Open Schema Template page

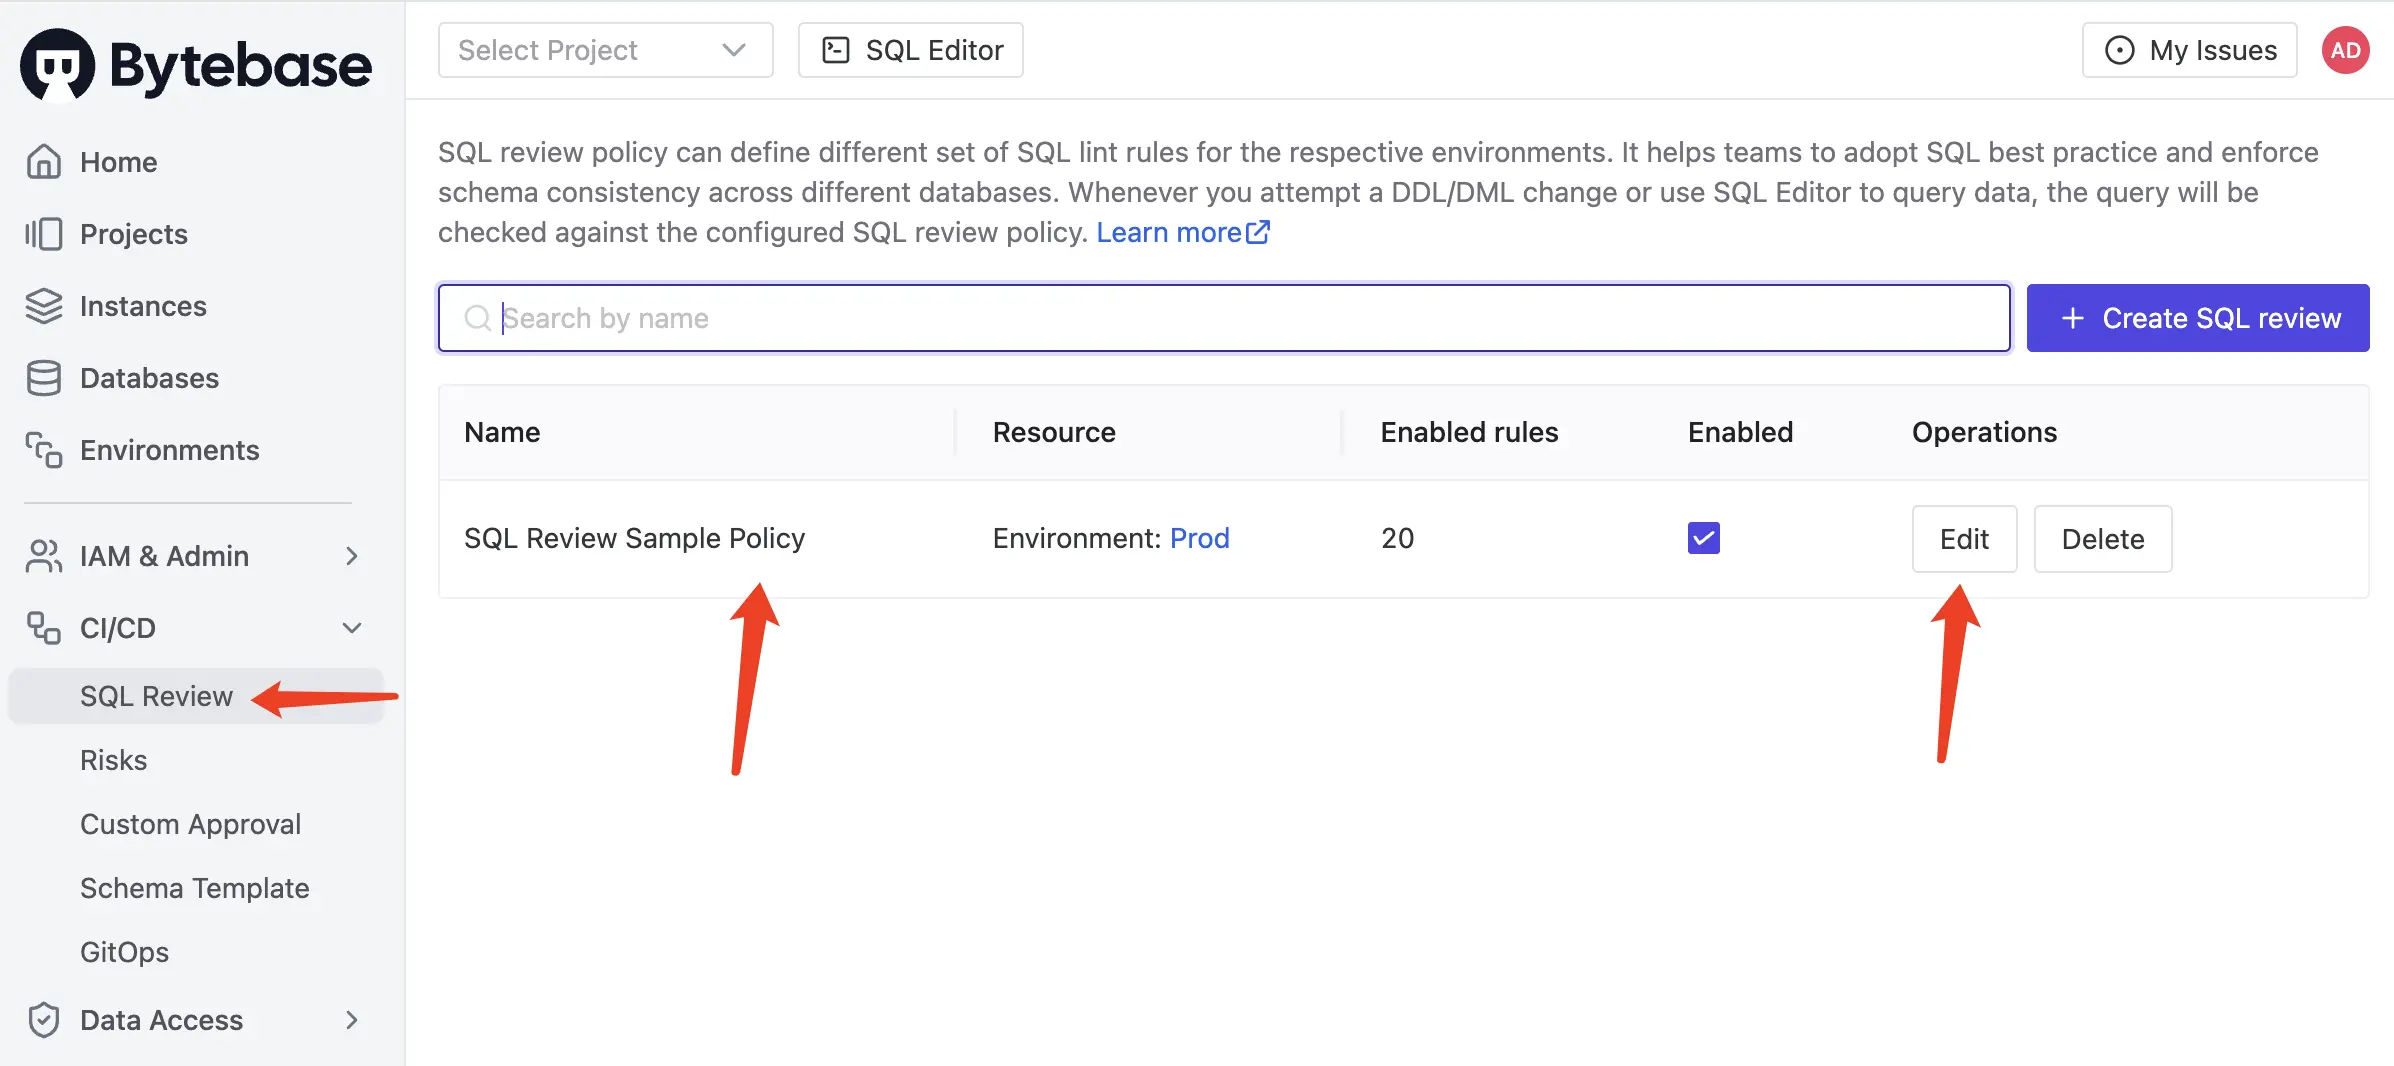195,888
